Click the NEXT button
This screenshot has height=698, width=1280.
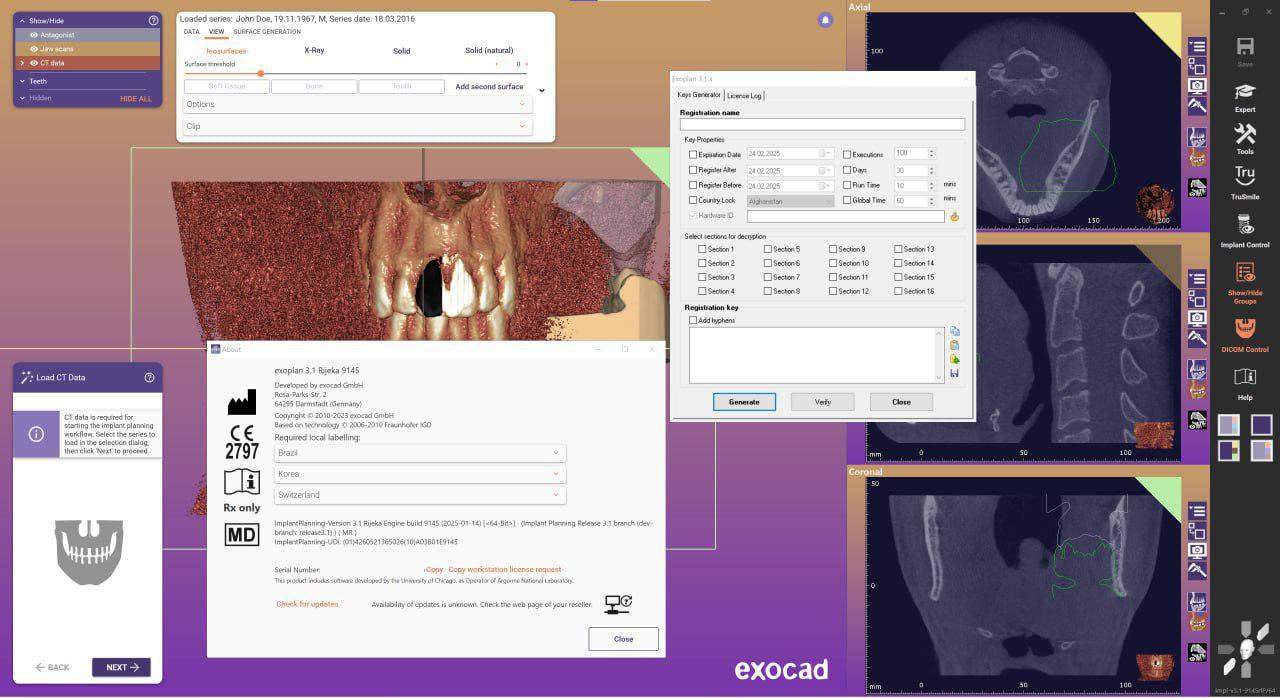pyautogui.click(x=121, y=667)
